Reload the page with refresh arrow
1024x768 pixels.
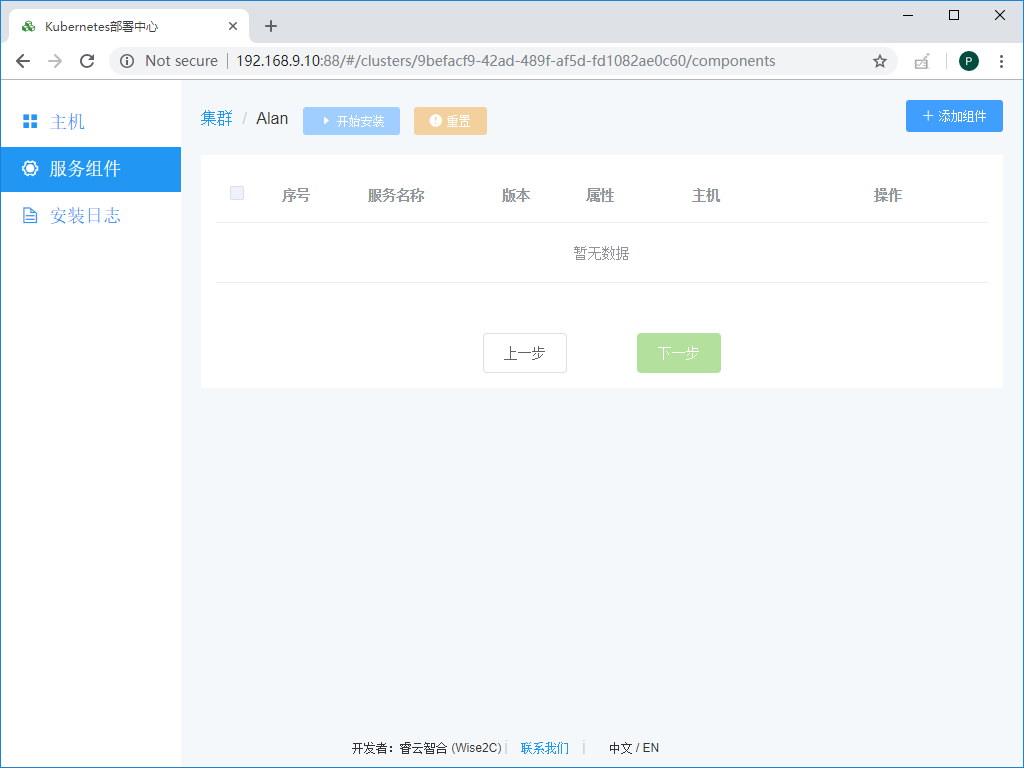click(x=87, y=60)
